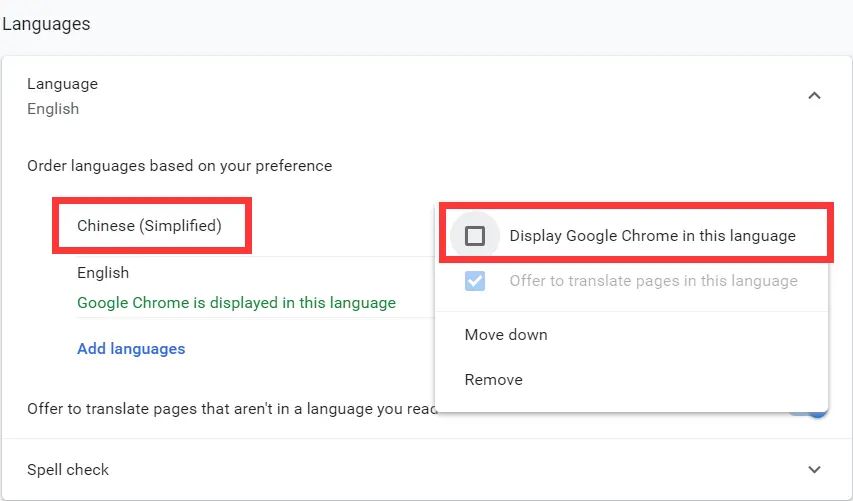Viewport: 853px width, 501px height.
Task: Check Display Google Chrome in this language
Action: 474,236
